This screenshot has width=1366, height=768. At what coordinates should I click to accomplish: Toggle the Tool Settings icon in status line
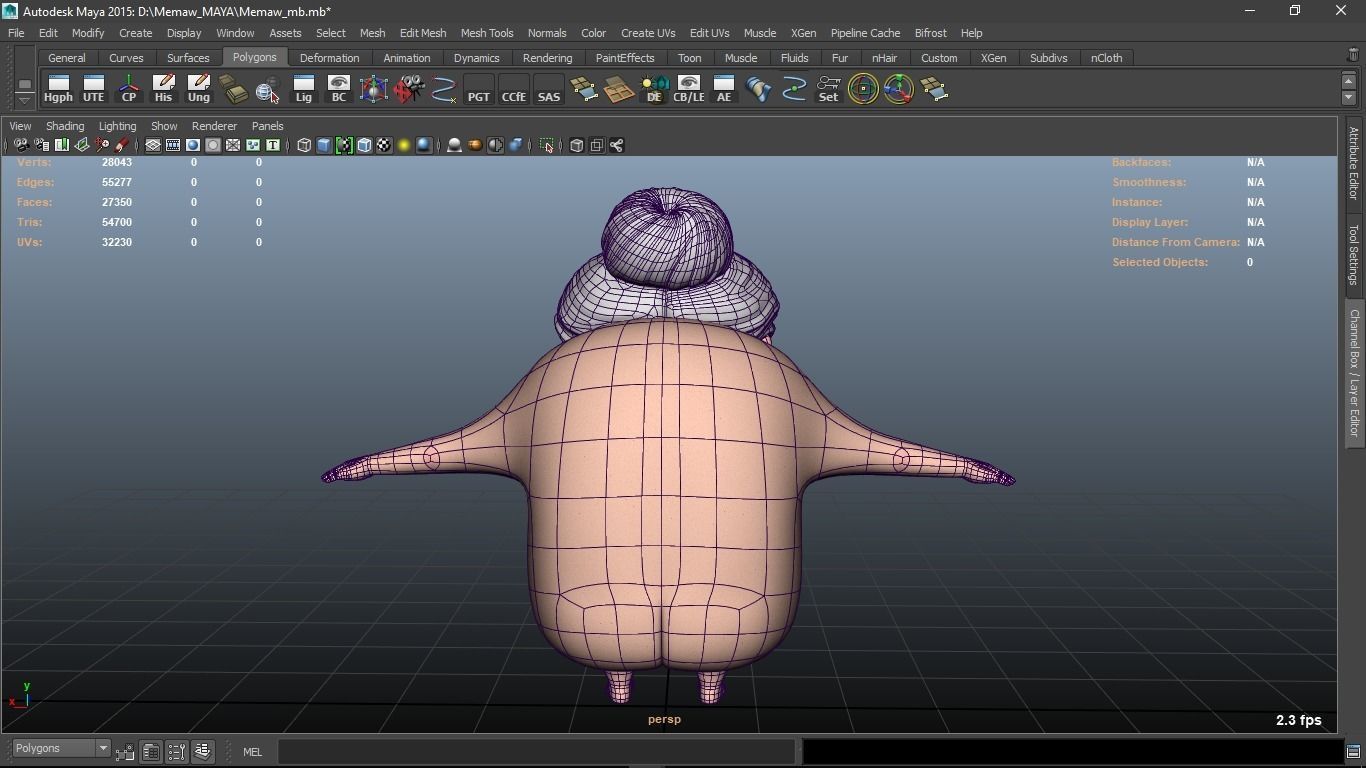(x=177, y=751)
